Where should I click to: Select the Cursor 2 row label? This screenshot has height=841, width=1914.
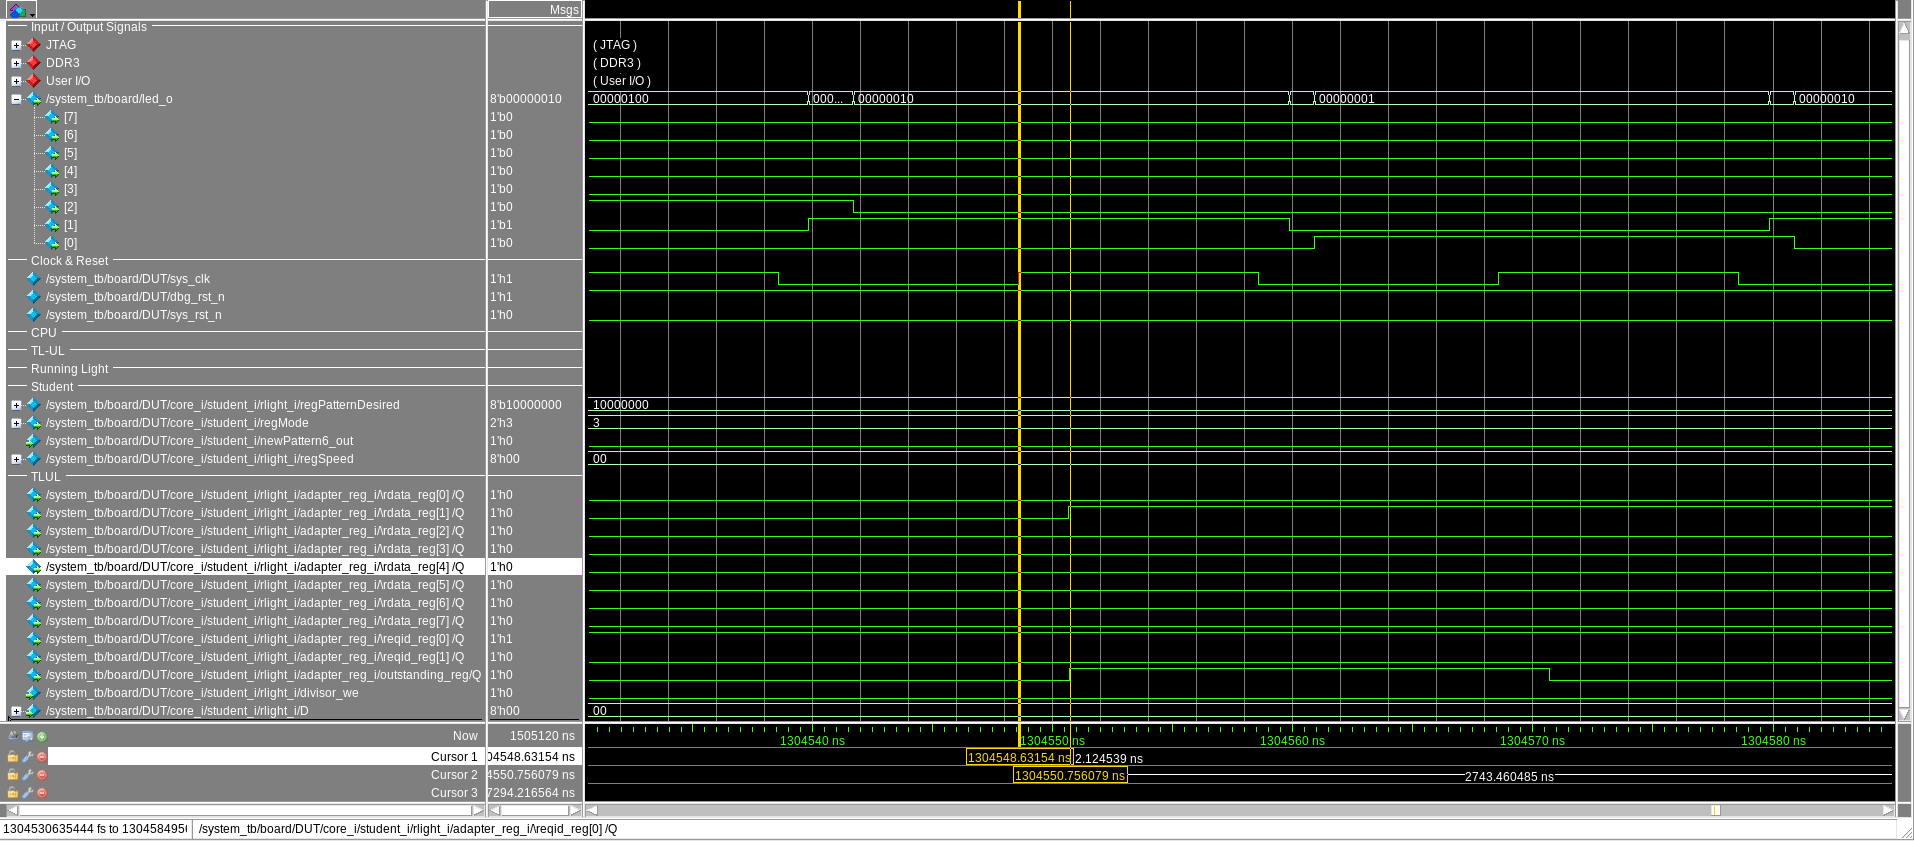[x=453, y=775]
